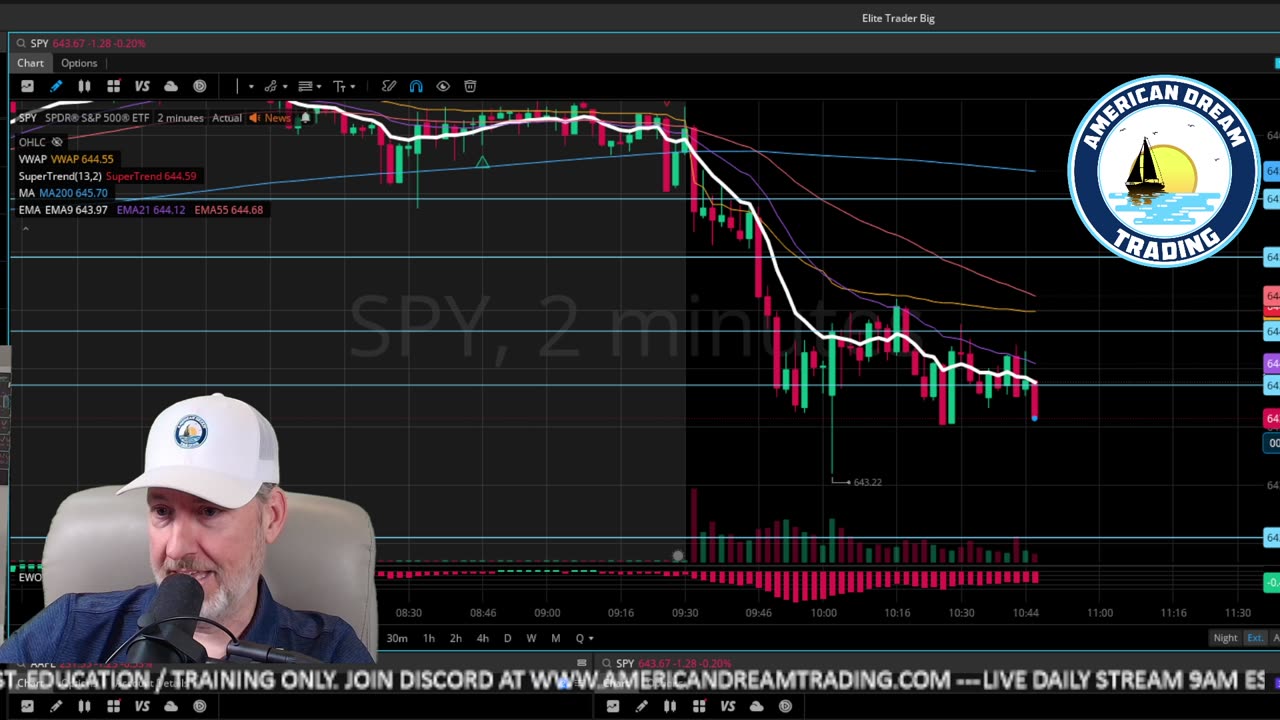Click cloud icon in lower SPY panel toolbar
This screenshot has height=720, width=1280.
[x=757, y=706]
